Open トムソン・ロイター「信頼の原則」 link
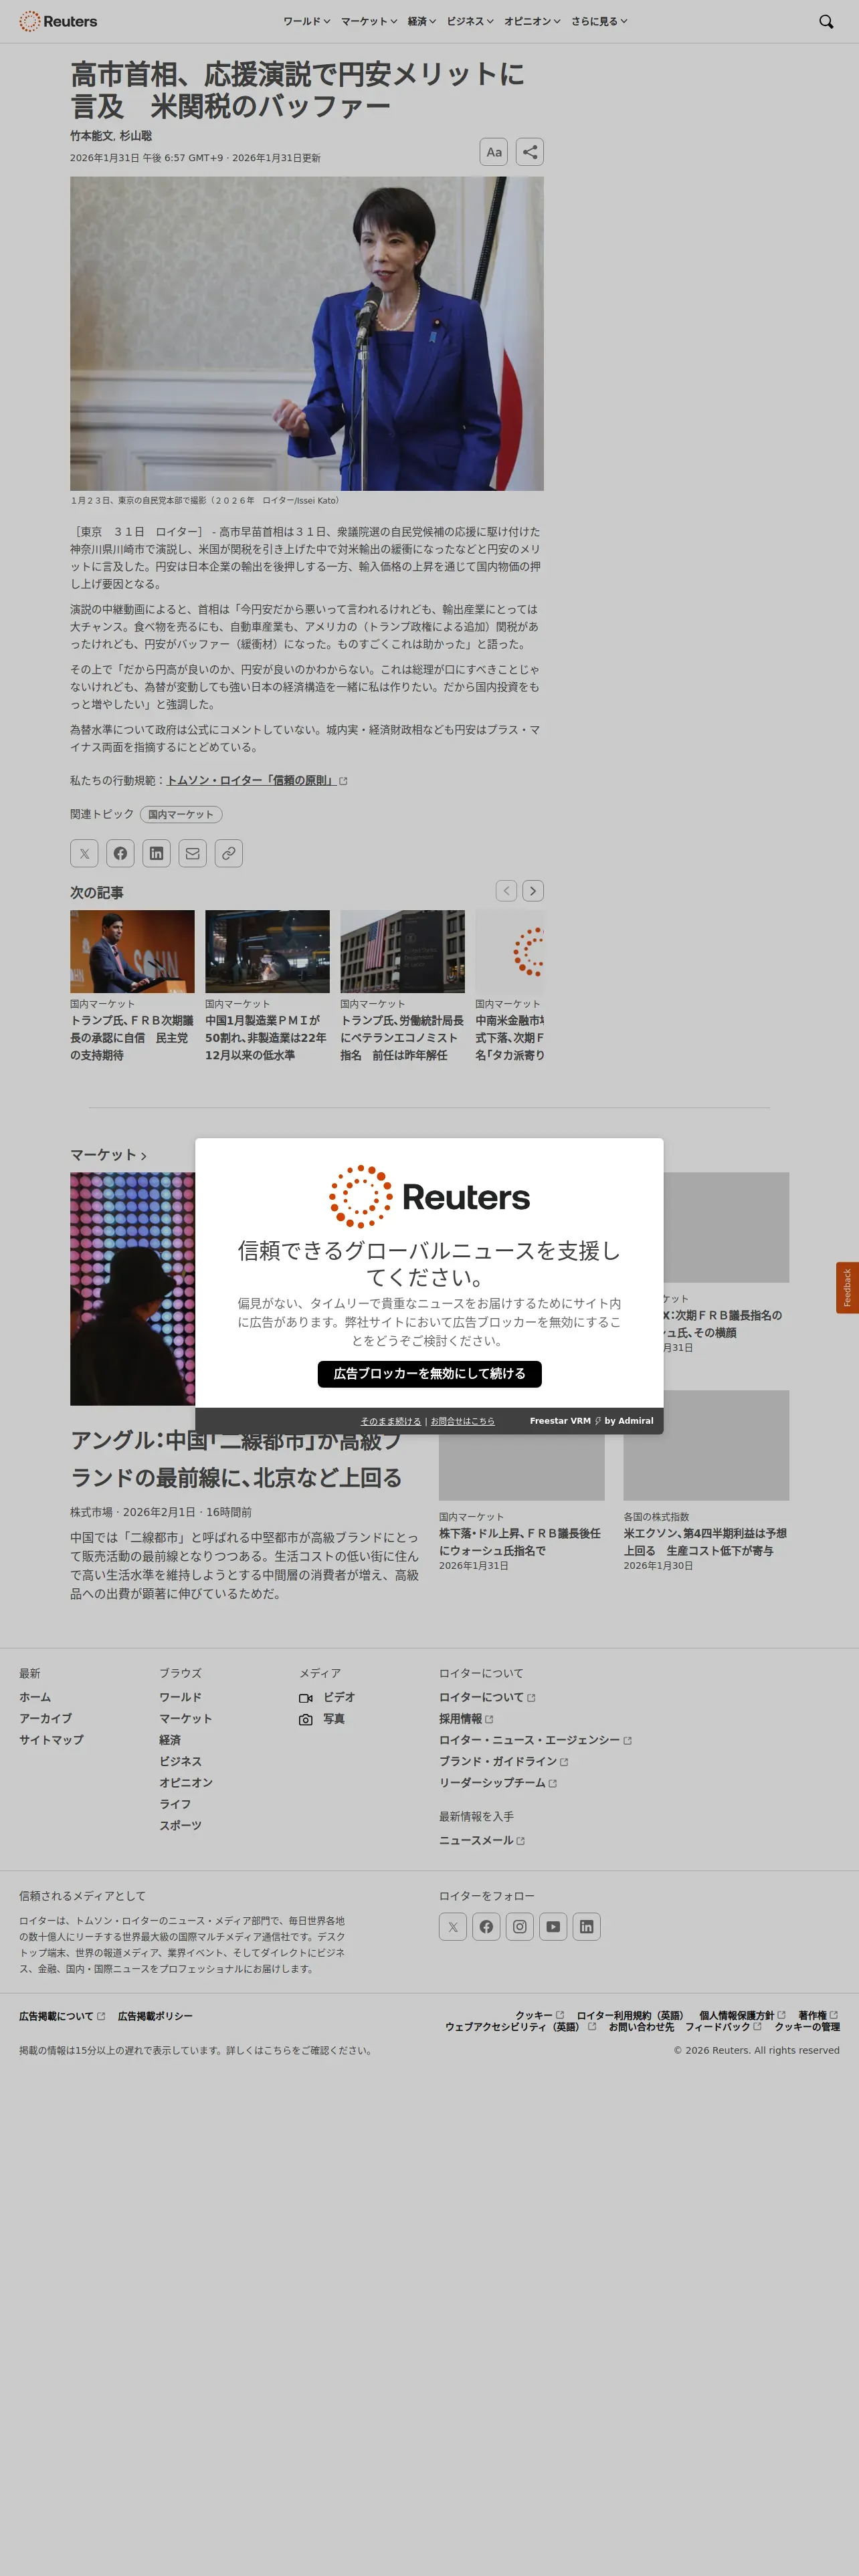The image size is (859, 2576). point(257,781)
